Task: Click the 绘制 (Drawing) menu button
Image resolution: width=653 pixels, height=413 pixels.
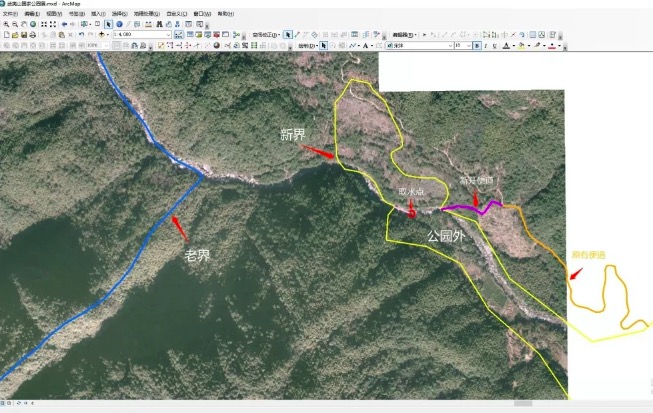Action: coord(311,45)
